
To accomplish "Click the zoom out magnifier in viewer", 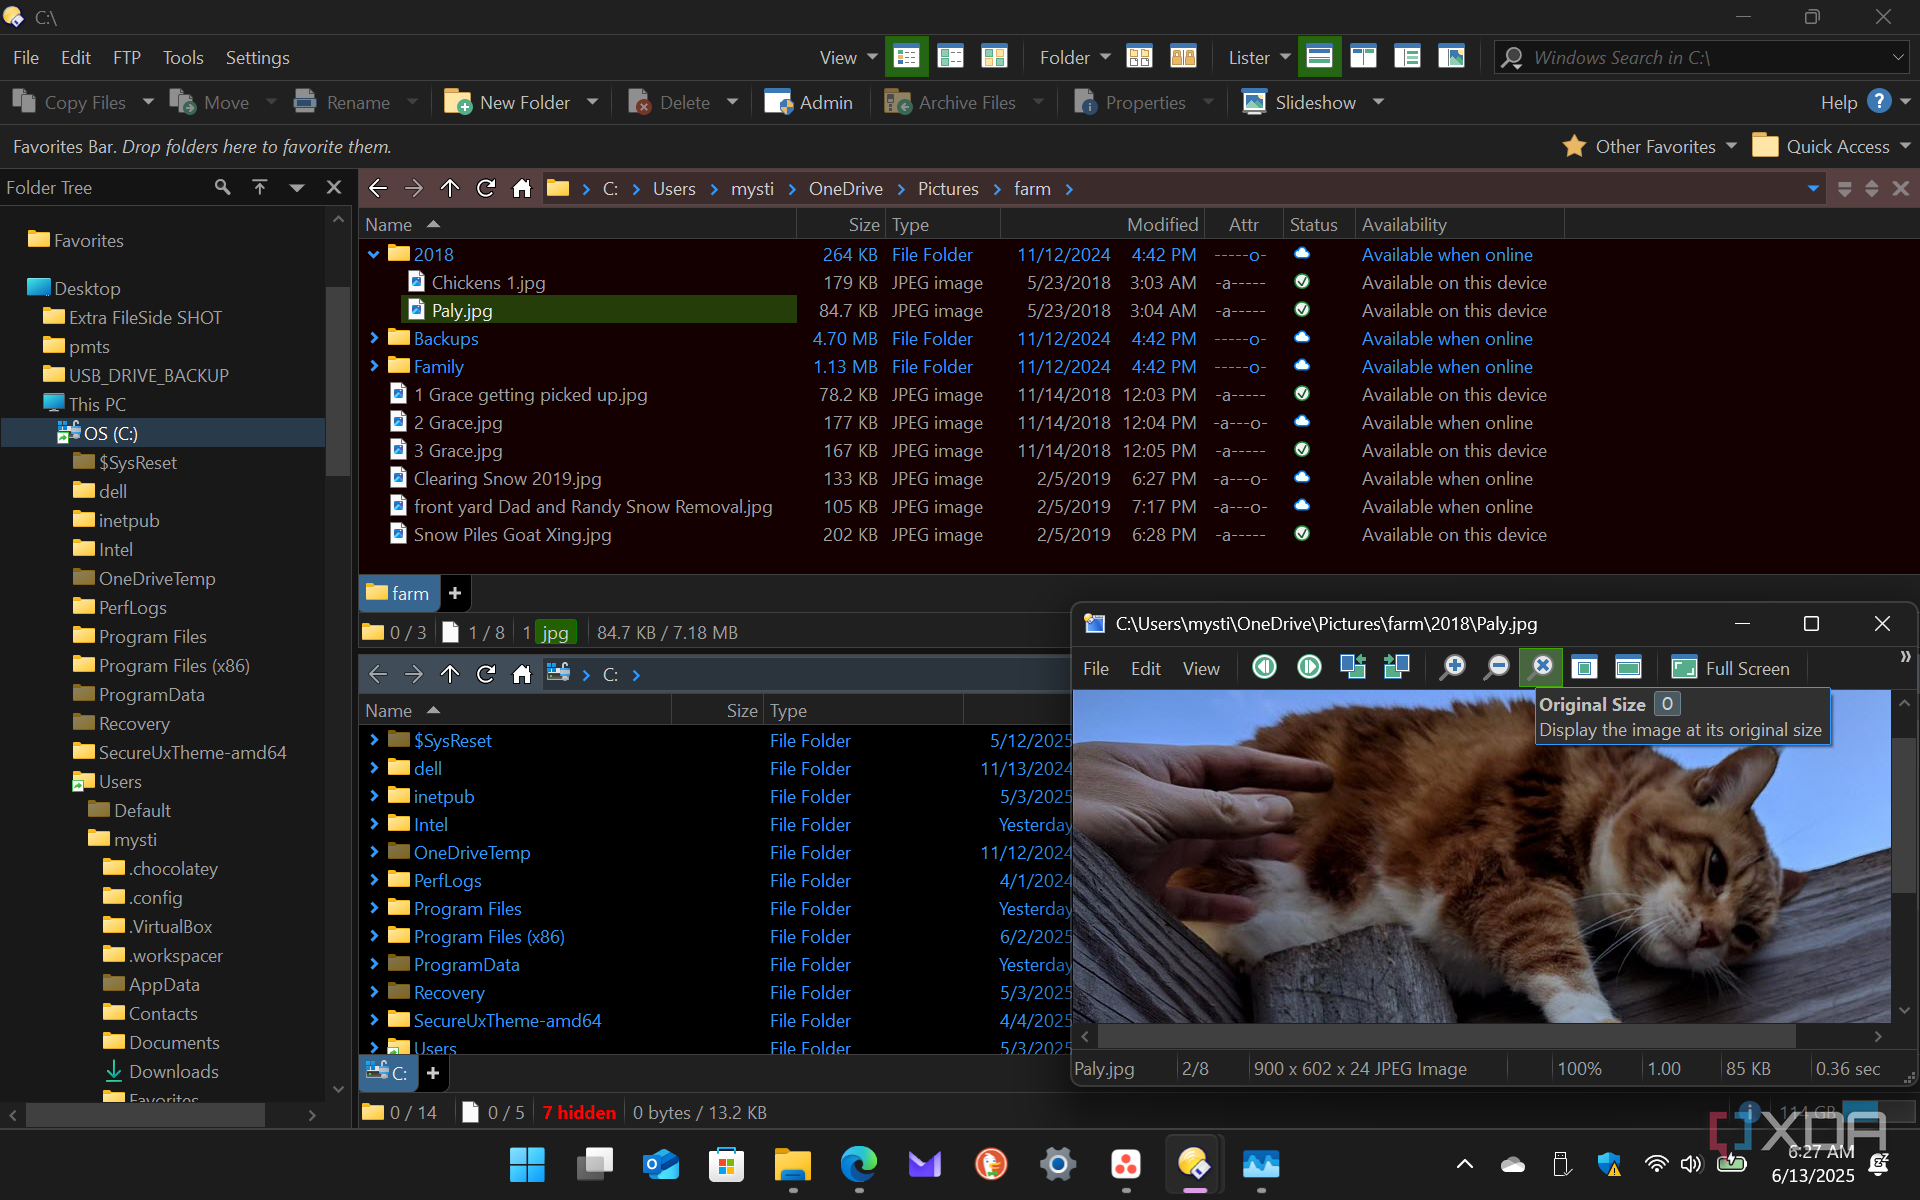I will [1496, 667].
